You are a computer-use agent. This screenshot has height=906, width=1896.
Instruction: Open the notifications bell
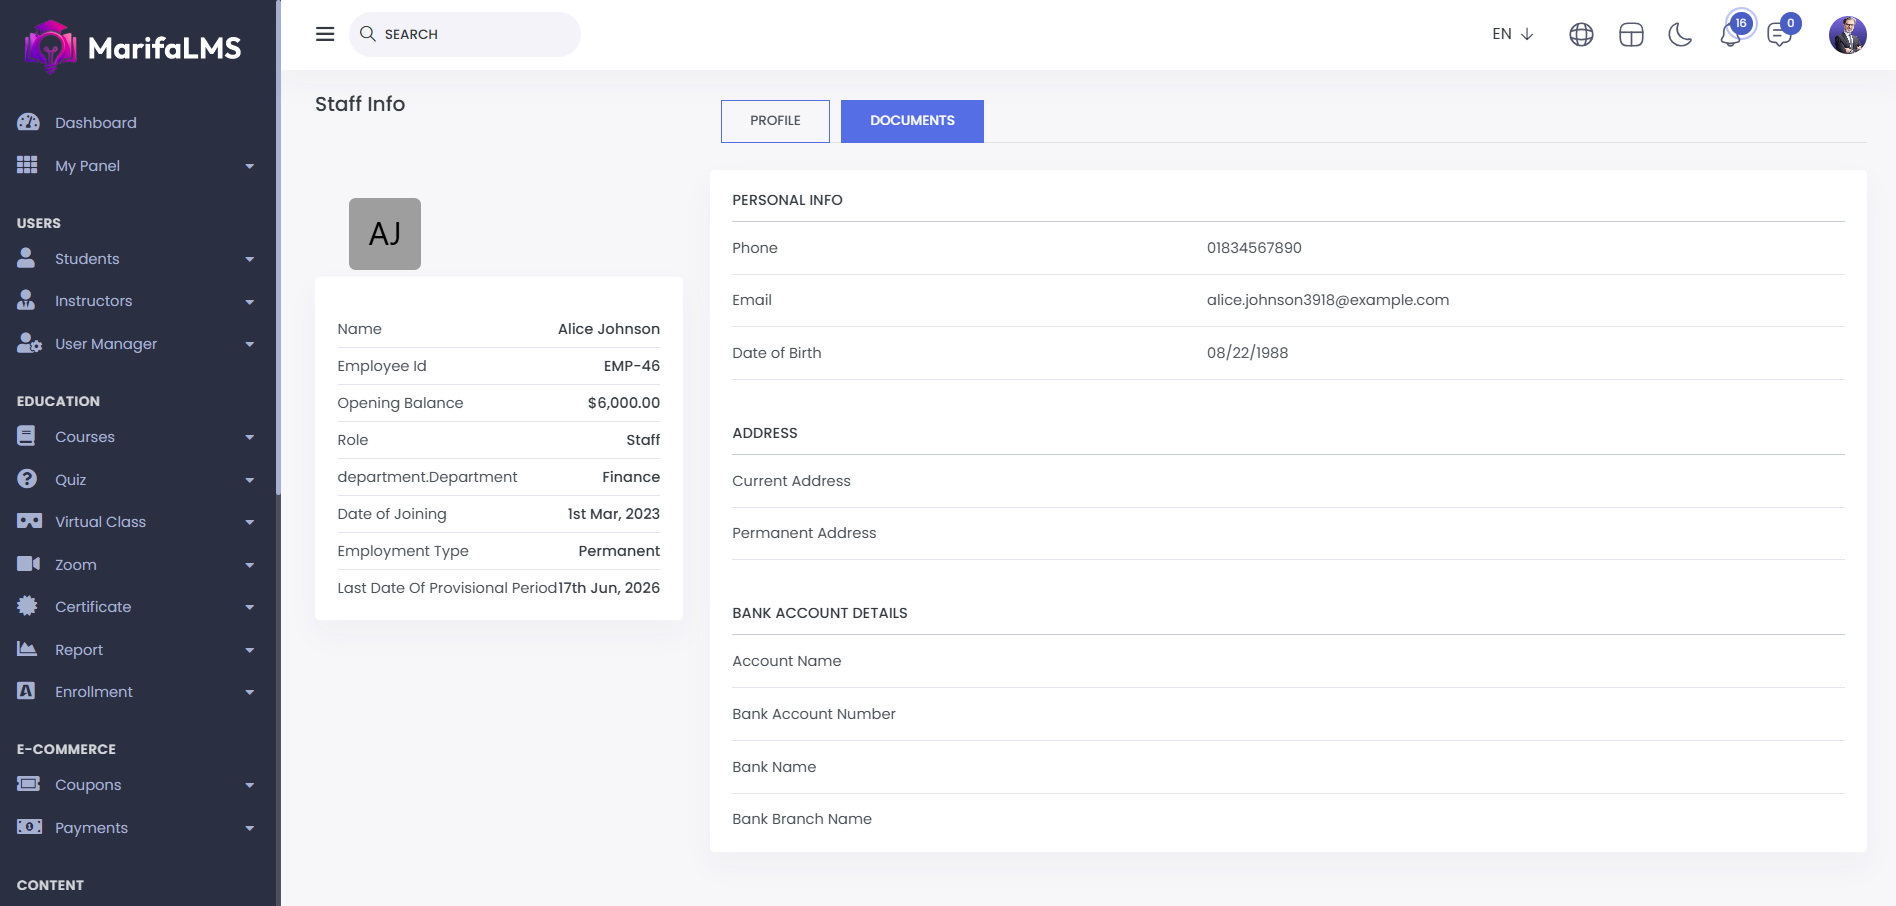[x=1730, y=35]
